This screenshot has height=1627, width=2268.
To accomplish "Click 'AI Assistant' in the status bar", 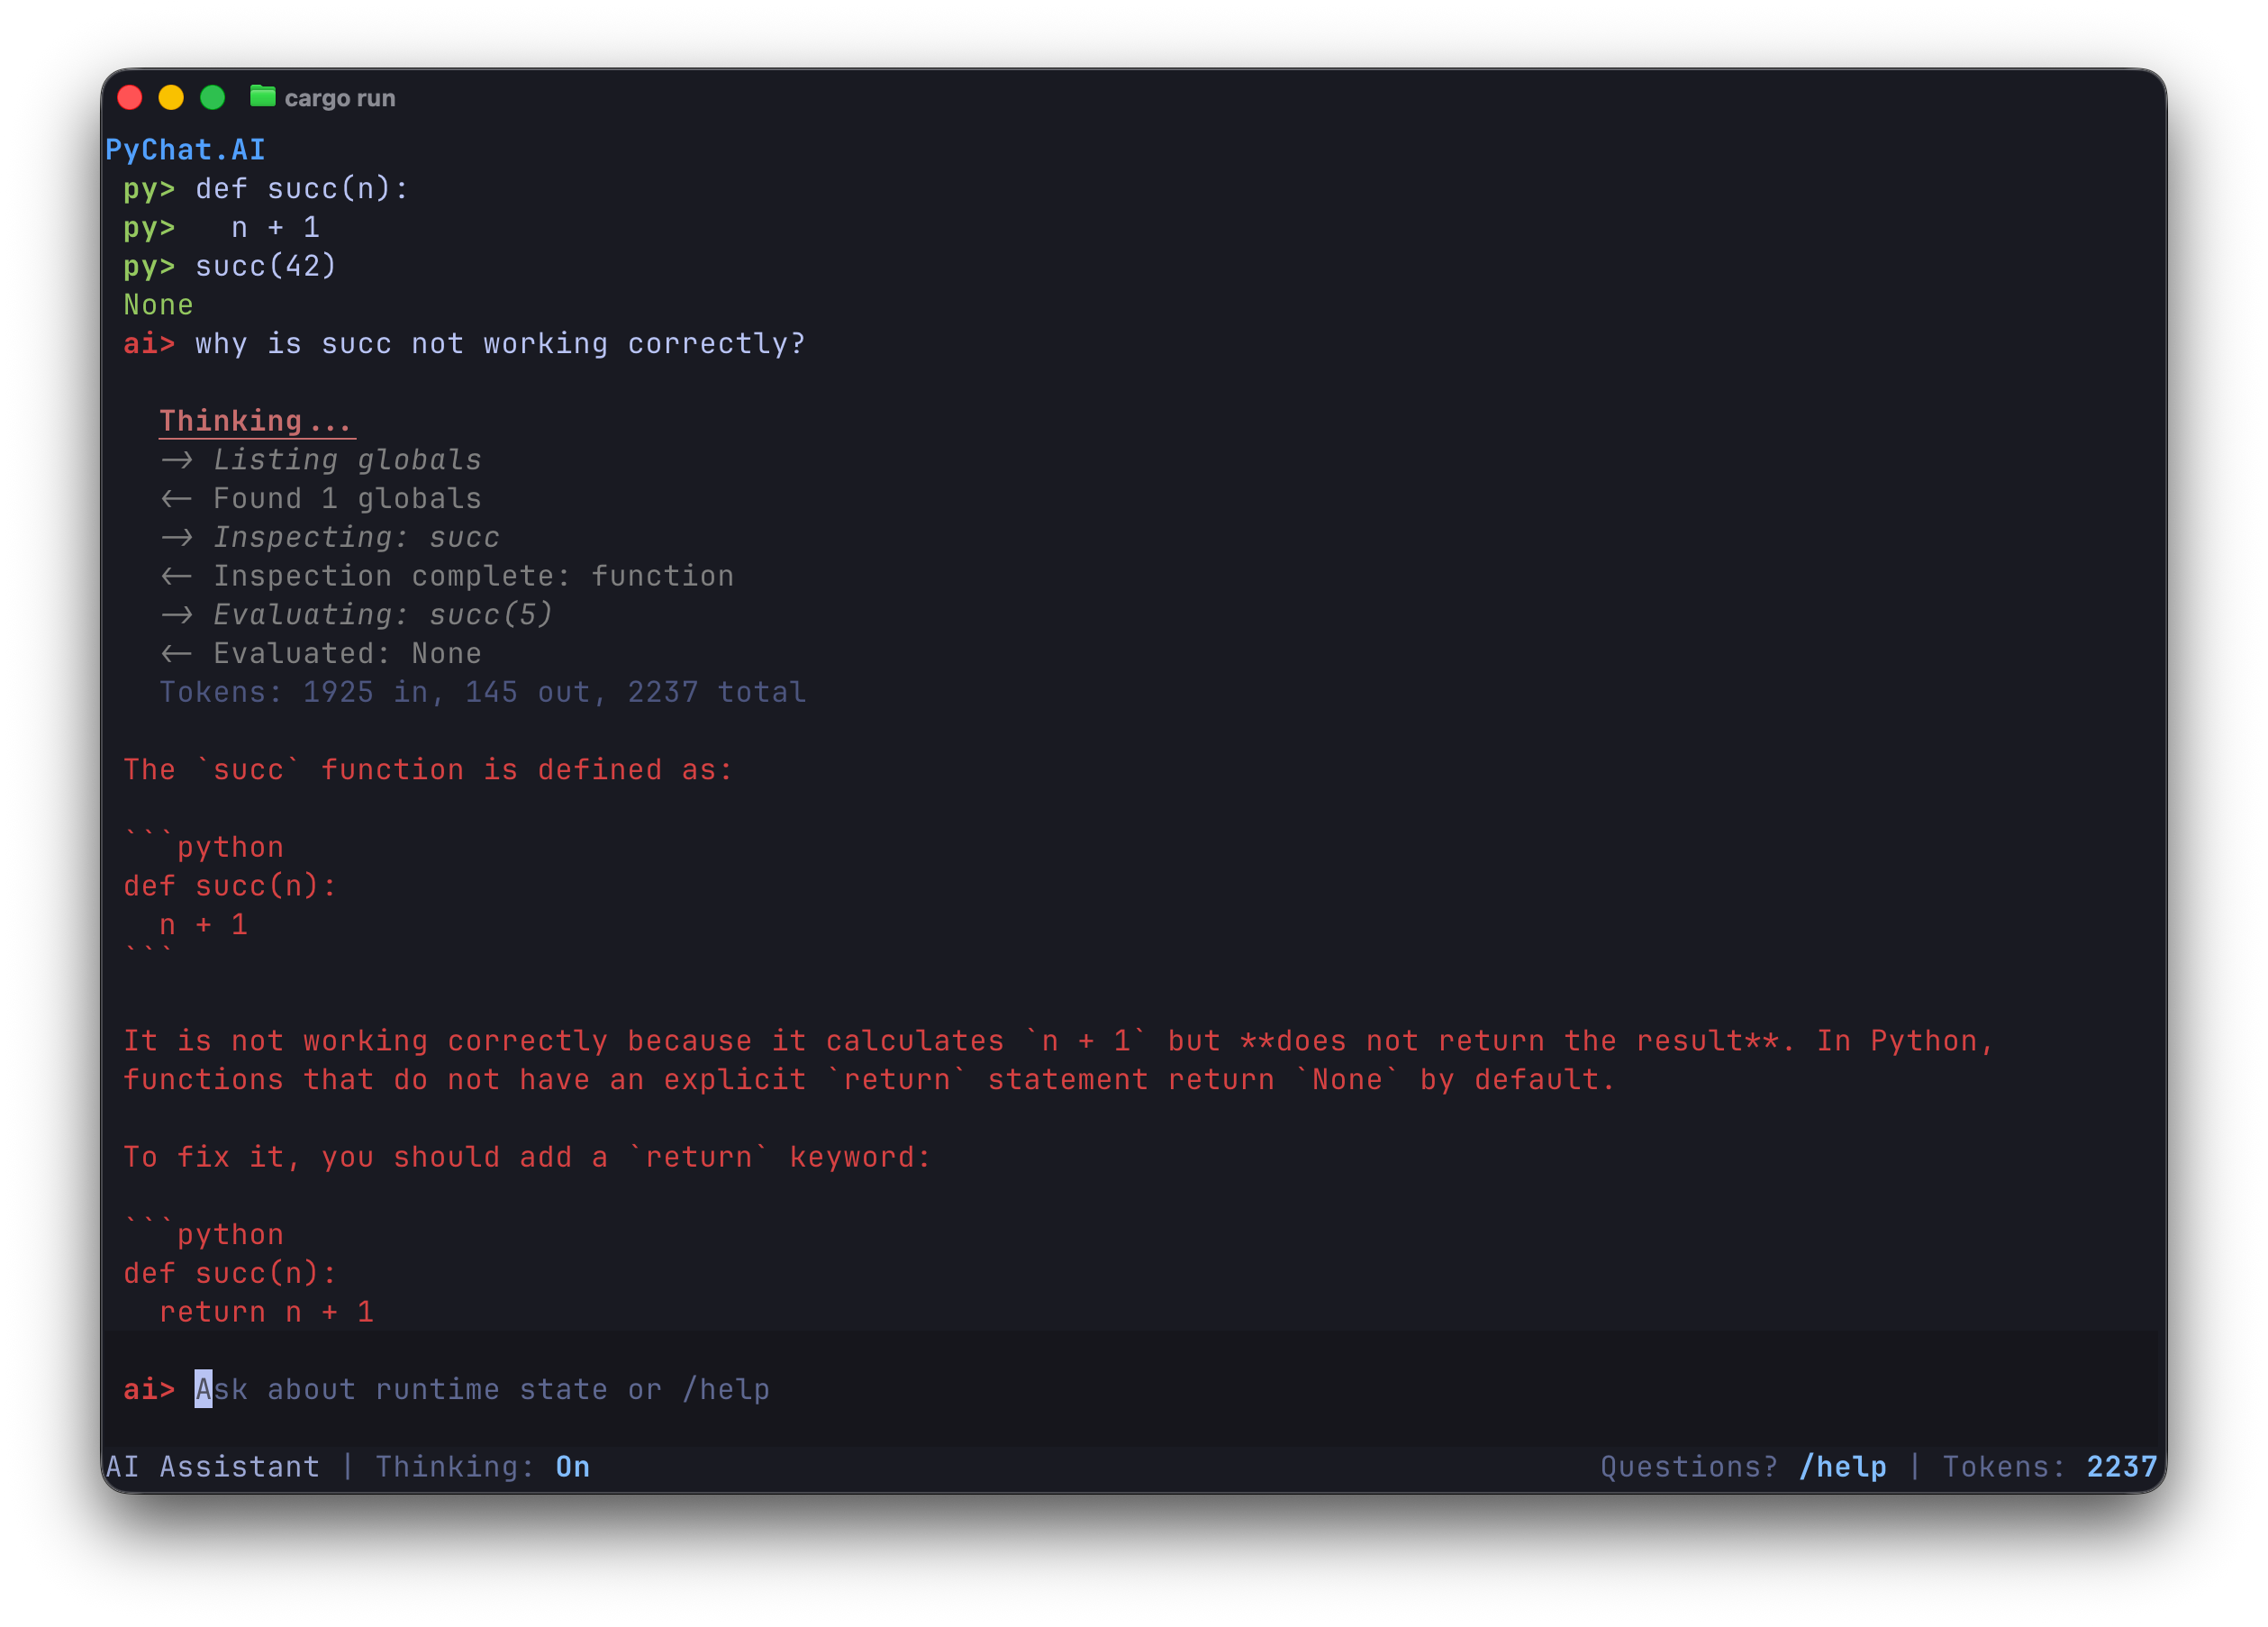I will 212,1467.
